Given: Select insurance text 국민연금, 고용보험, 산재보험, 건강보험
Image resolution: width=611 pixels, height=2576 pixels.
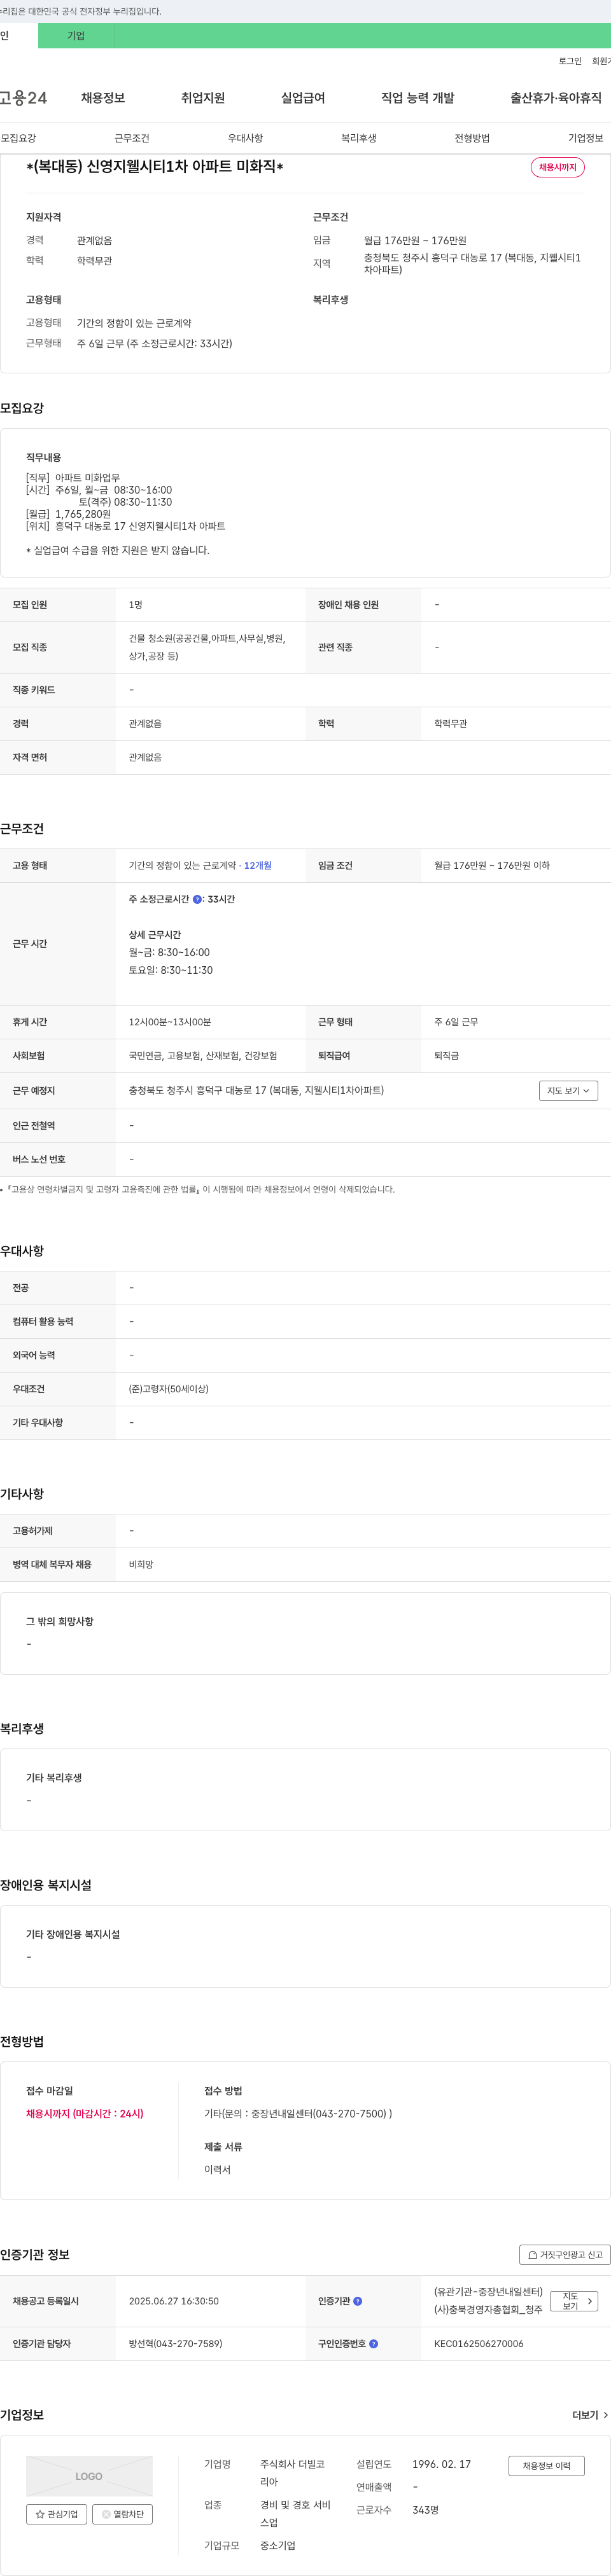Looking at the screenshot, I should [203, 1055].
